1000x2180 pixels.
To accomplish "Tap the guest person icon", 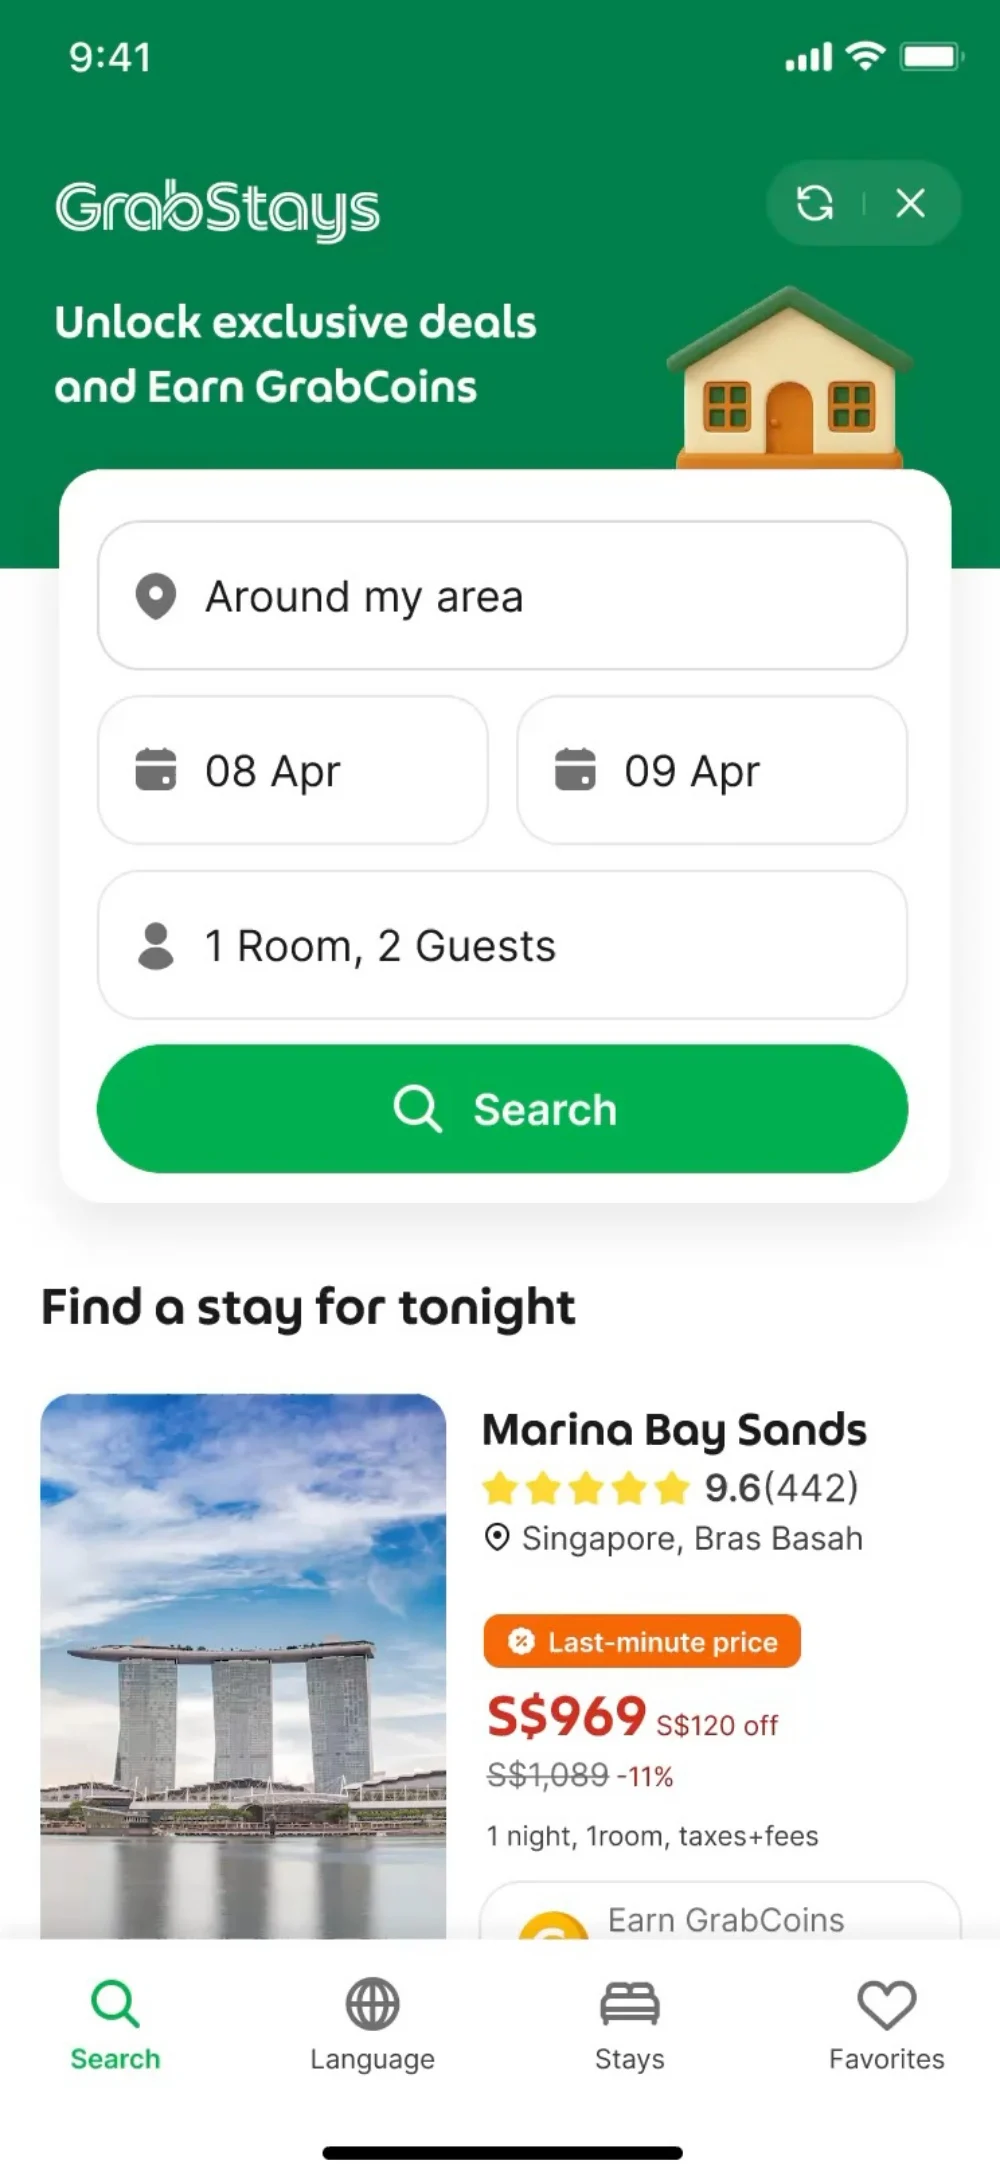I will [156, 946].
